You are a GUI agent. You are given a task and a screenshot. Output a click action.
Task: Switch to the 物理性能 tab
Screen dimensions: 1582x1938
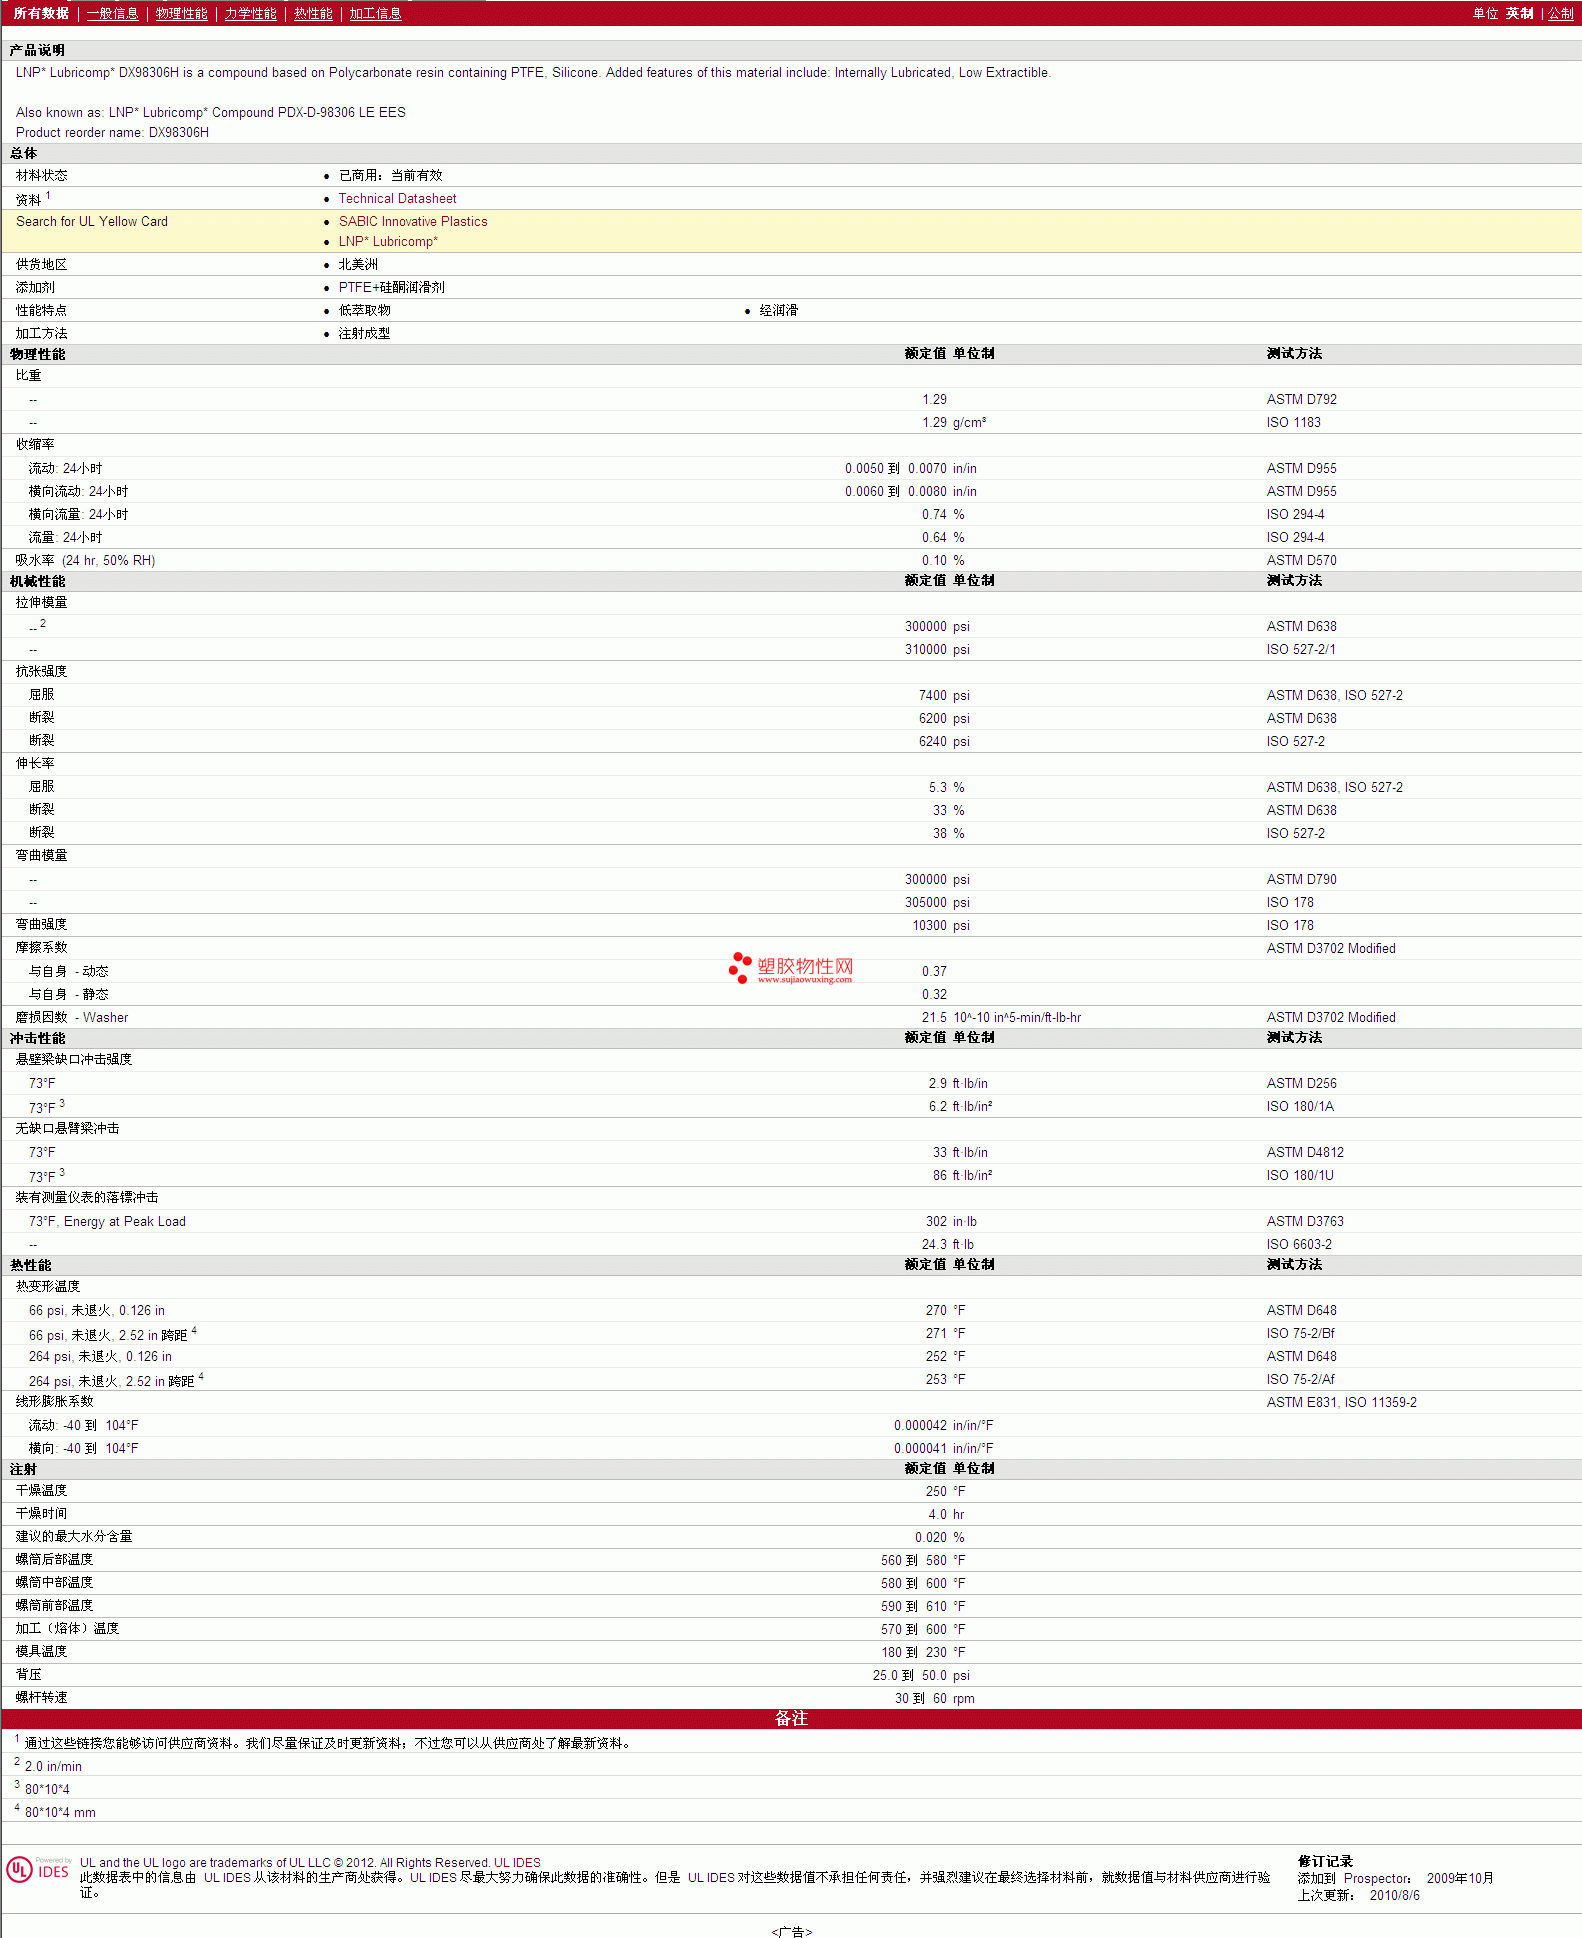[x=181, y=13]
